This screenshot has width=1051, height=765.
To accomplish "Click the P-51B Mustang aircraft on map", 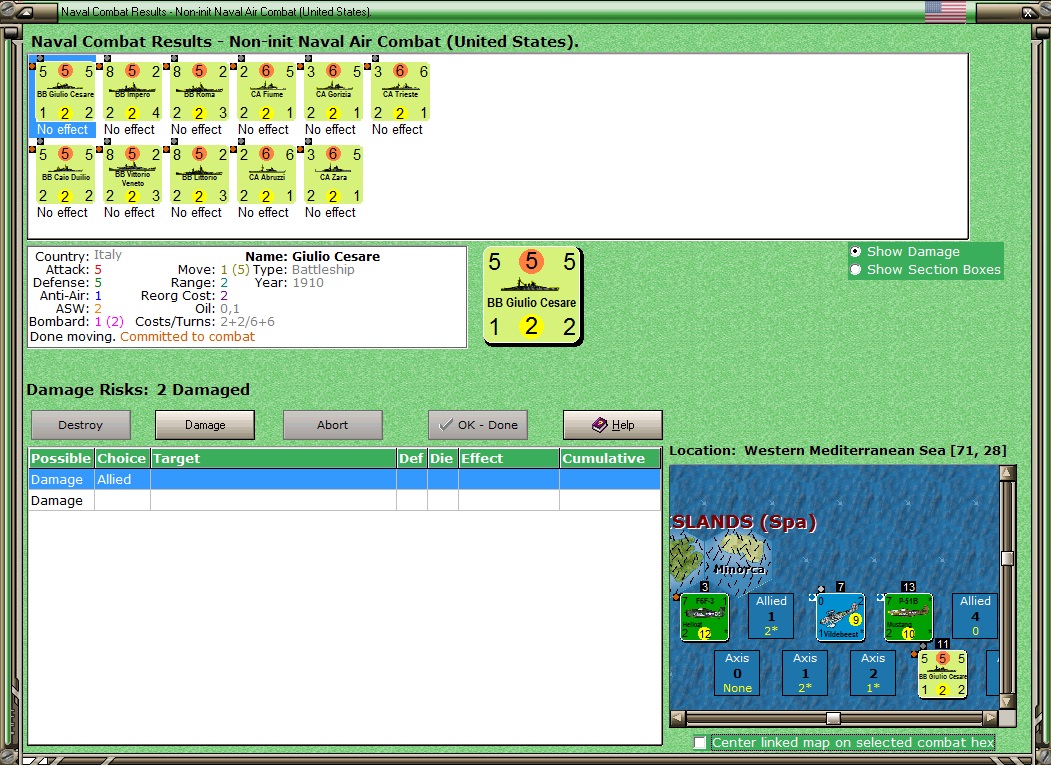I will point(908,617).
